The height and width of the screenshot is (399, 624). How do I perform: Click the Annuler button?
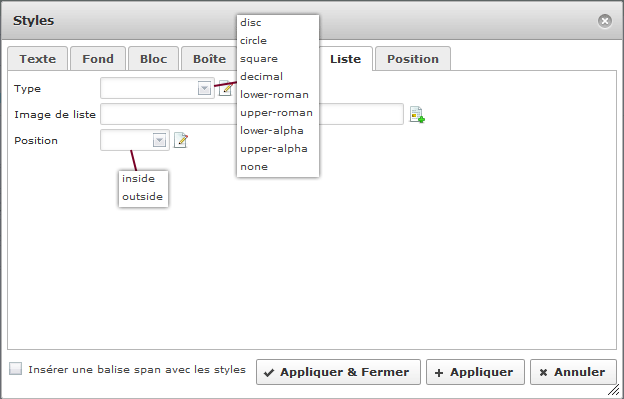573,372
